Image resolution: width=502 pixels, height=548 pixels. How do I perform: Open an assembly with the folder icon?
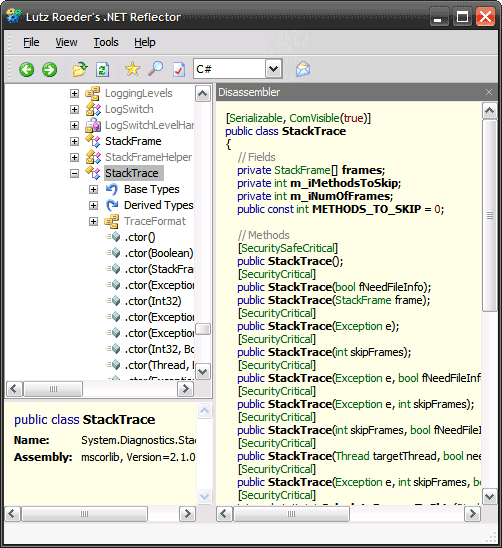(x=80, y=69)
